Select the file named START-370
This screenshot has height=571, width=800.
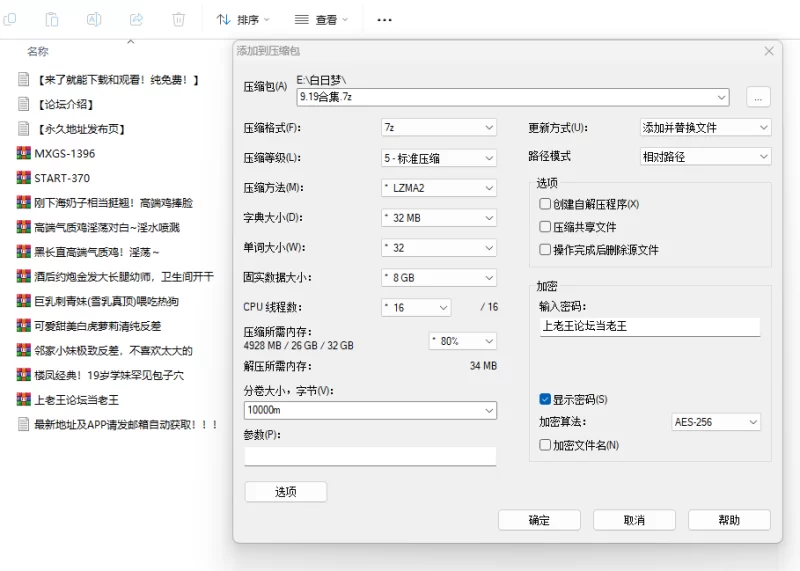[x=62, y=178]
